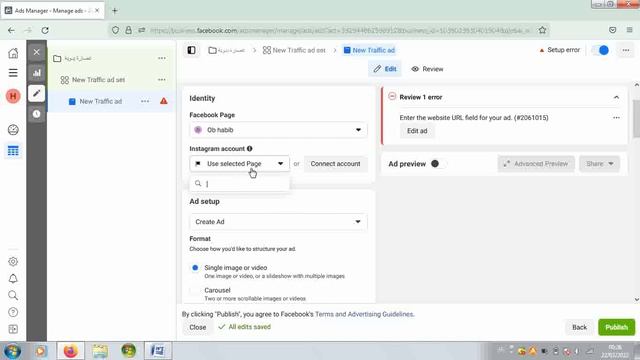Open Terms and Advertising Guidelines link
This screenshot has height=360, width=640.
[364, 314]
